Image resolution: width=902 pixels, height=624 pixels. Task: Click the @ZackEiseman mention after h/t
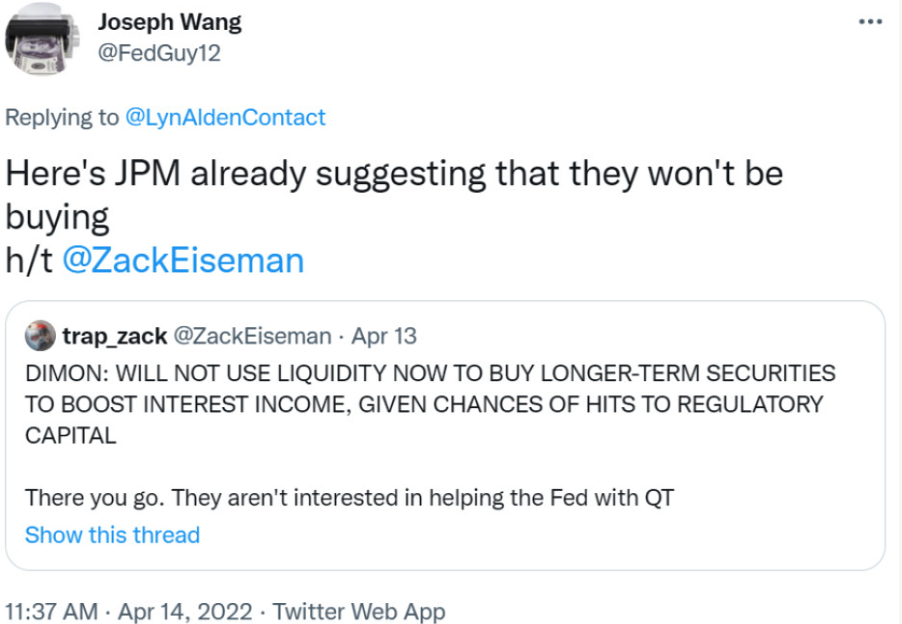(183, 260)
